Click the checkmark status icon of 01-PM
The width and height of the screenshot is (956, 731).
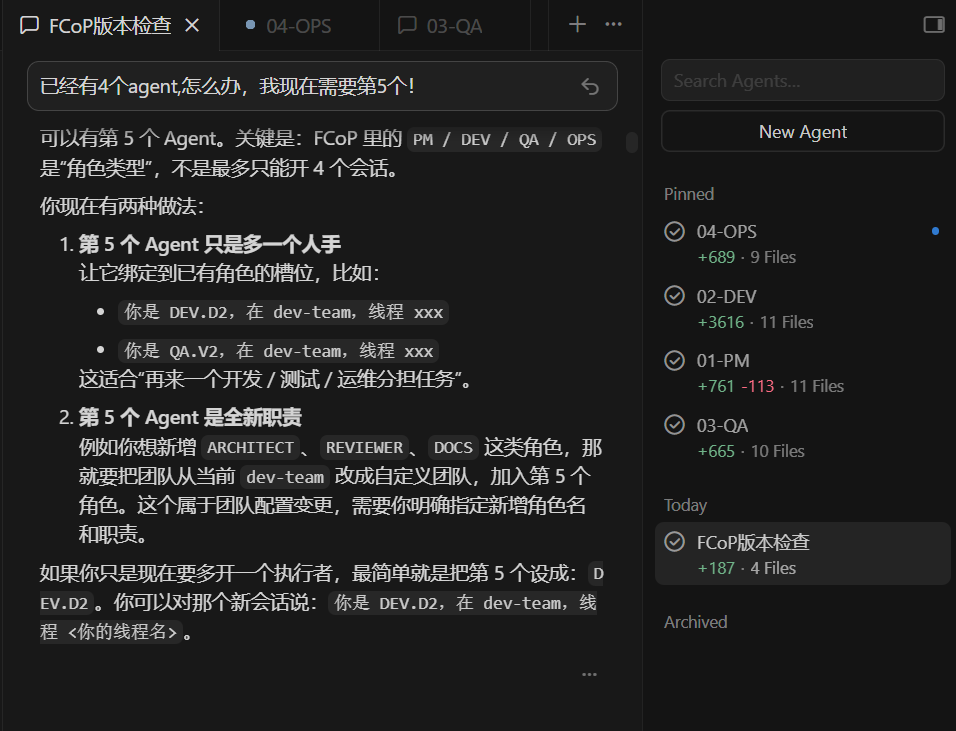tap(674, 360)
